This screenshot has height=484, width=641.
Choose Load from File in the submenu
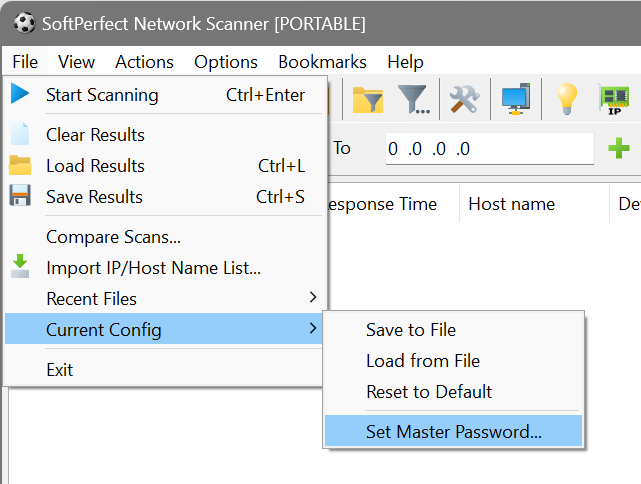(x=453, y=361)
